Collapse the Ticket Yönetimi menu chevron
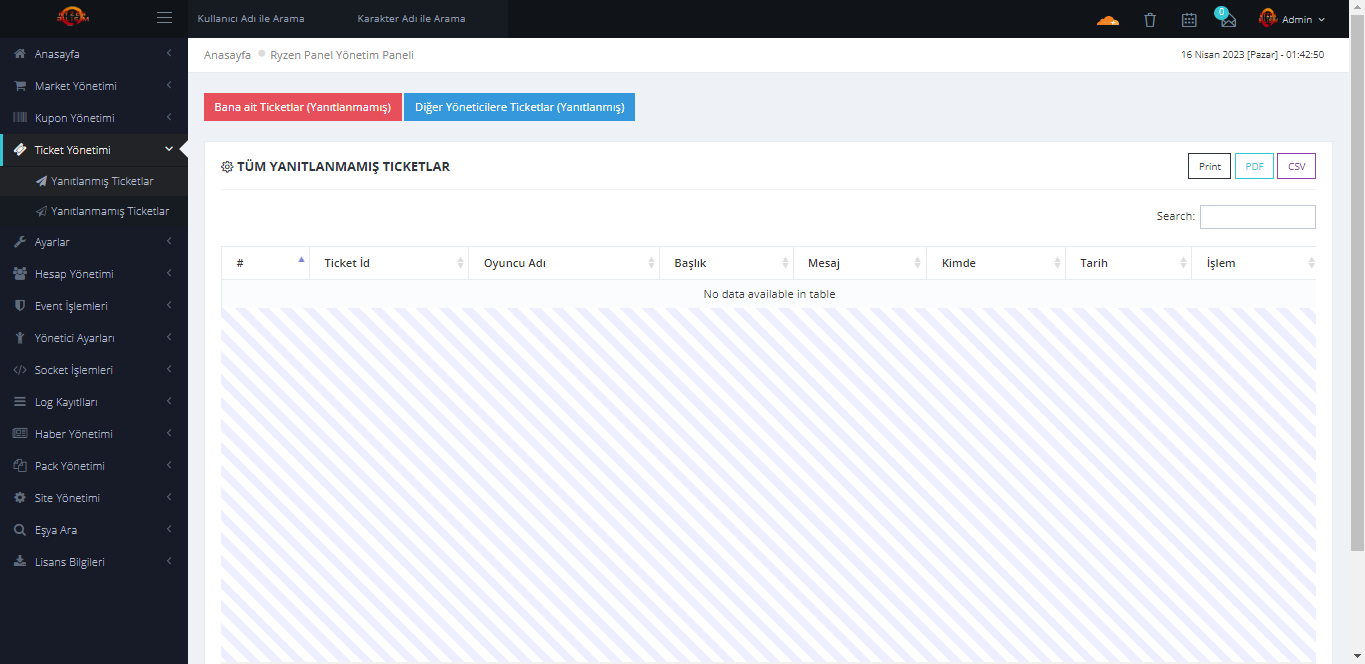 [x=169, y=149]
